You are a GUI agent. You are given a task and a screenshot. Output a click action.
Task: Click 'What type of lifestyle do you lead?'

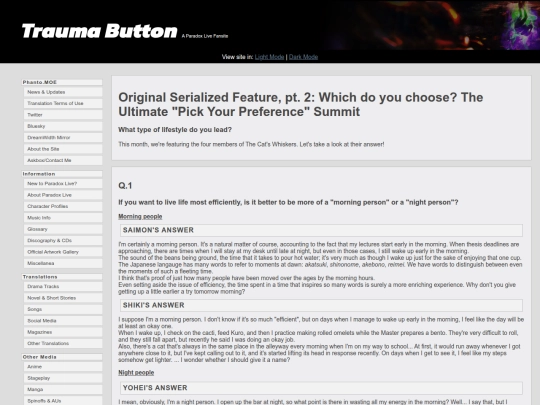pyautogui.click(x=175, y=130)
